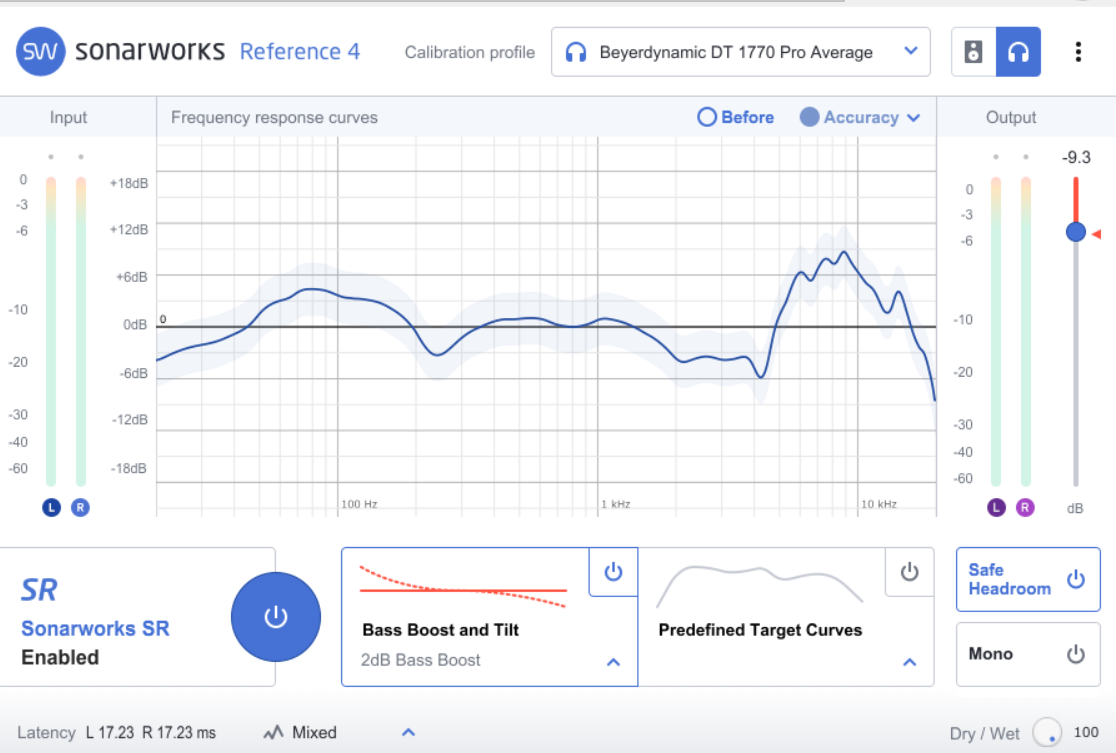Select the Accuracy curve radio option
This screenshot has height=753, width=1116.
(x=849, y=117)
